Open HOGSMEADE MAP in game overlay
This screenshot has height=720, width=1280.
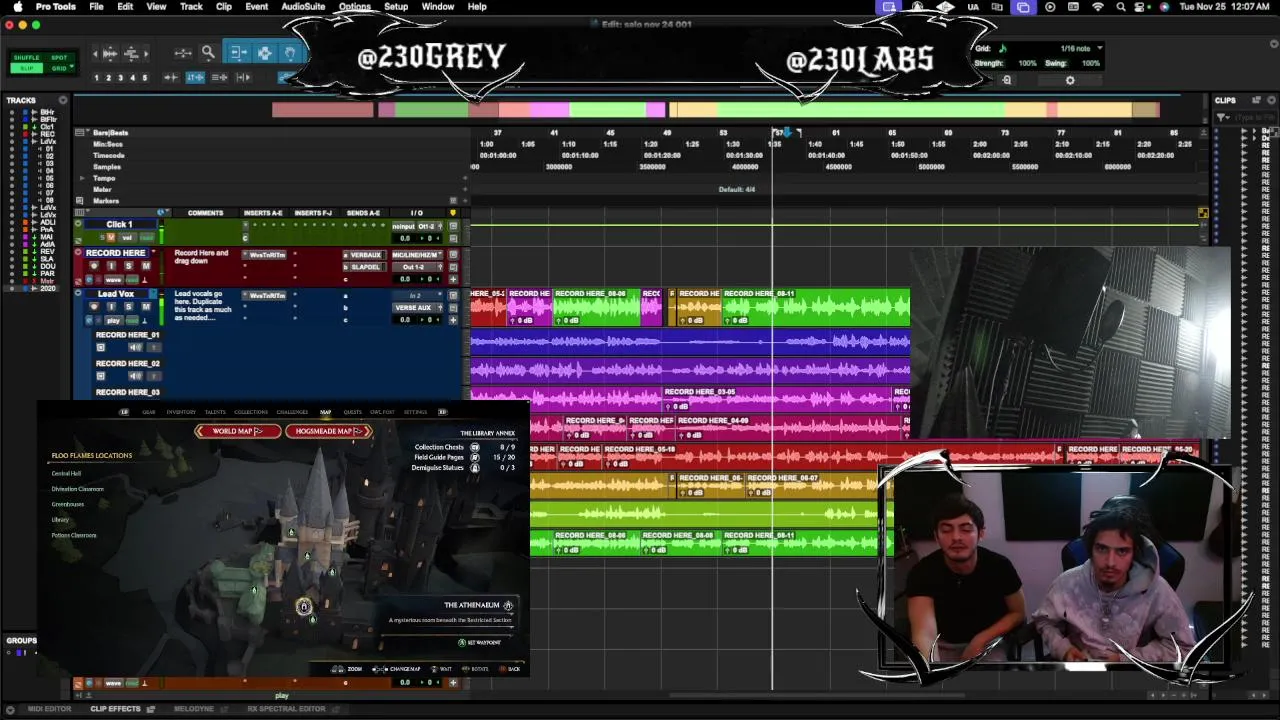click(x=328, y=431)
